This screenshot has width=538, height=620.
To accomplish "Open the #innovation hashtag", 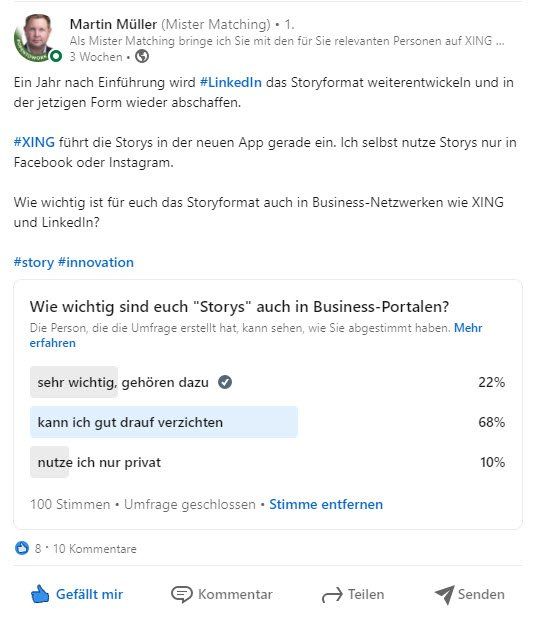I will pyautogui.click(x=96, y=263).
